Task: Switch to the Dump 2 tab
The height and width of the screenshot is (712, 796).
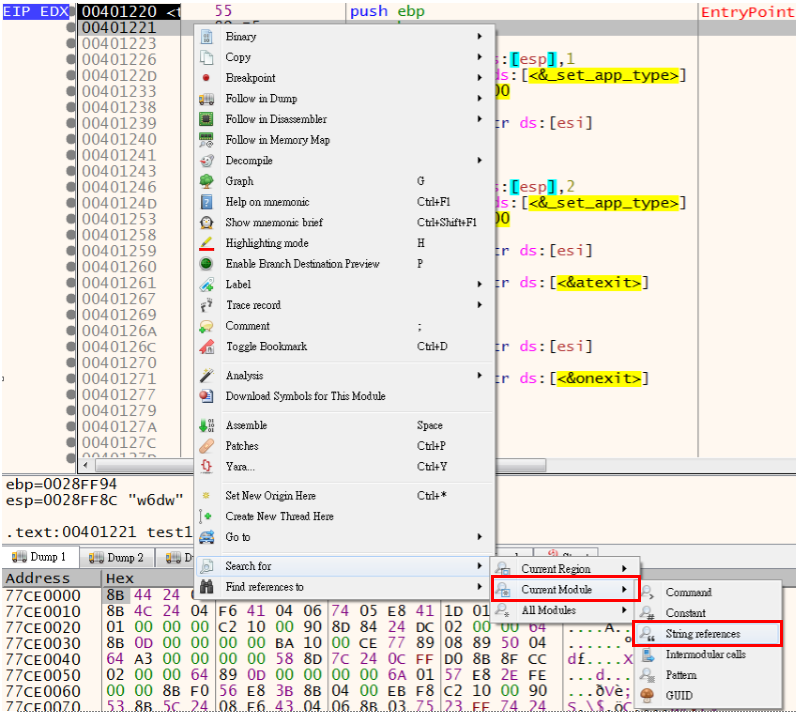Action: click(117, 557)
